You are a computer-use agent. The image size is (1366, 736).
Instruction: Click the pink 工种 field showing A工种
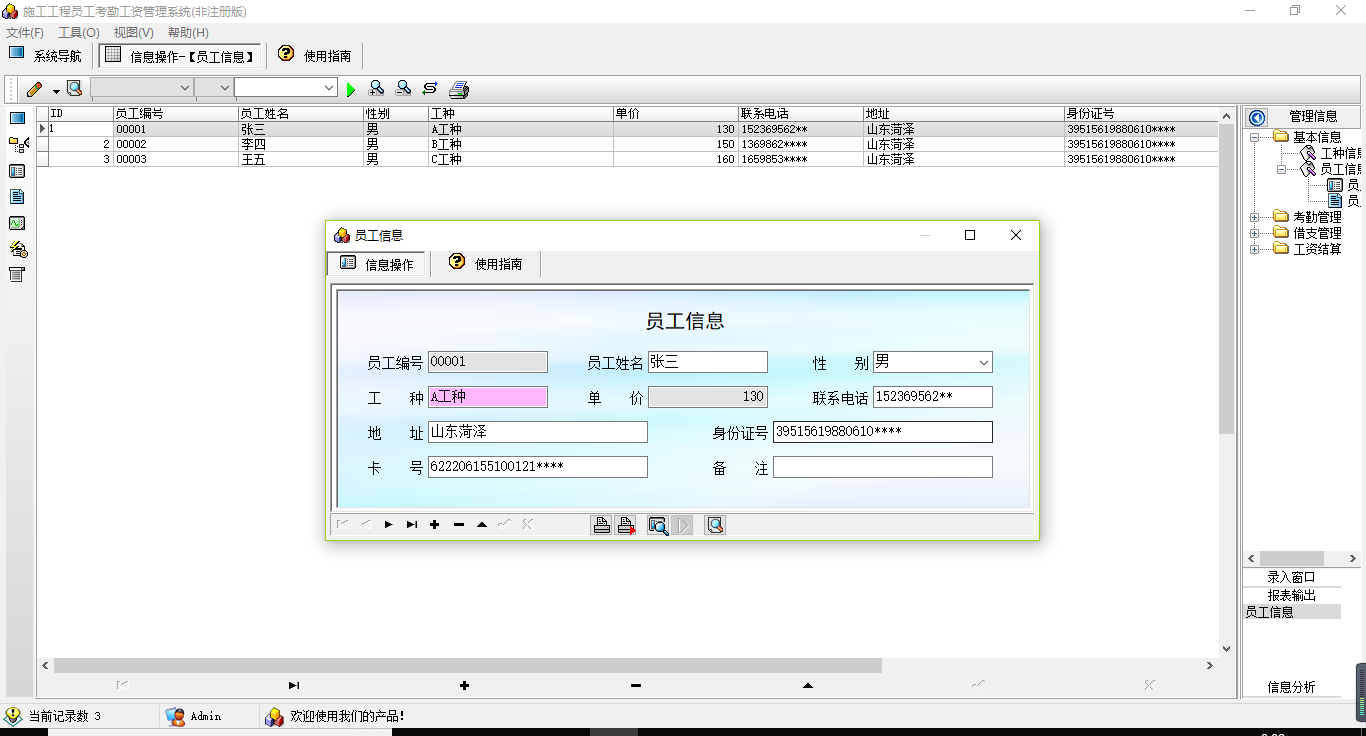[488, 397]
